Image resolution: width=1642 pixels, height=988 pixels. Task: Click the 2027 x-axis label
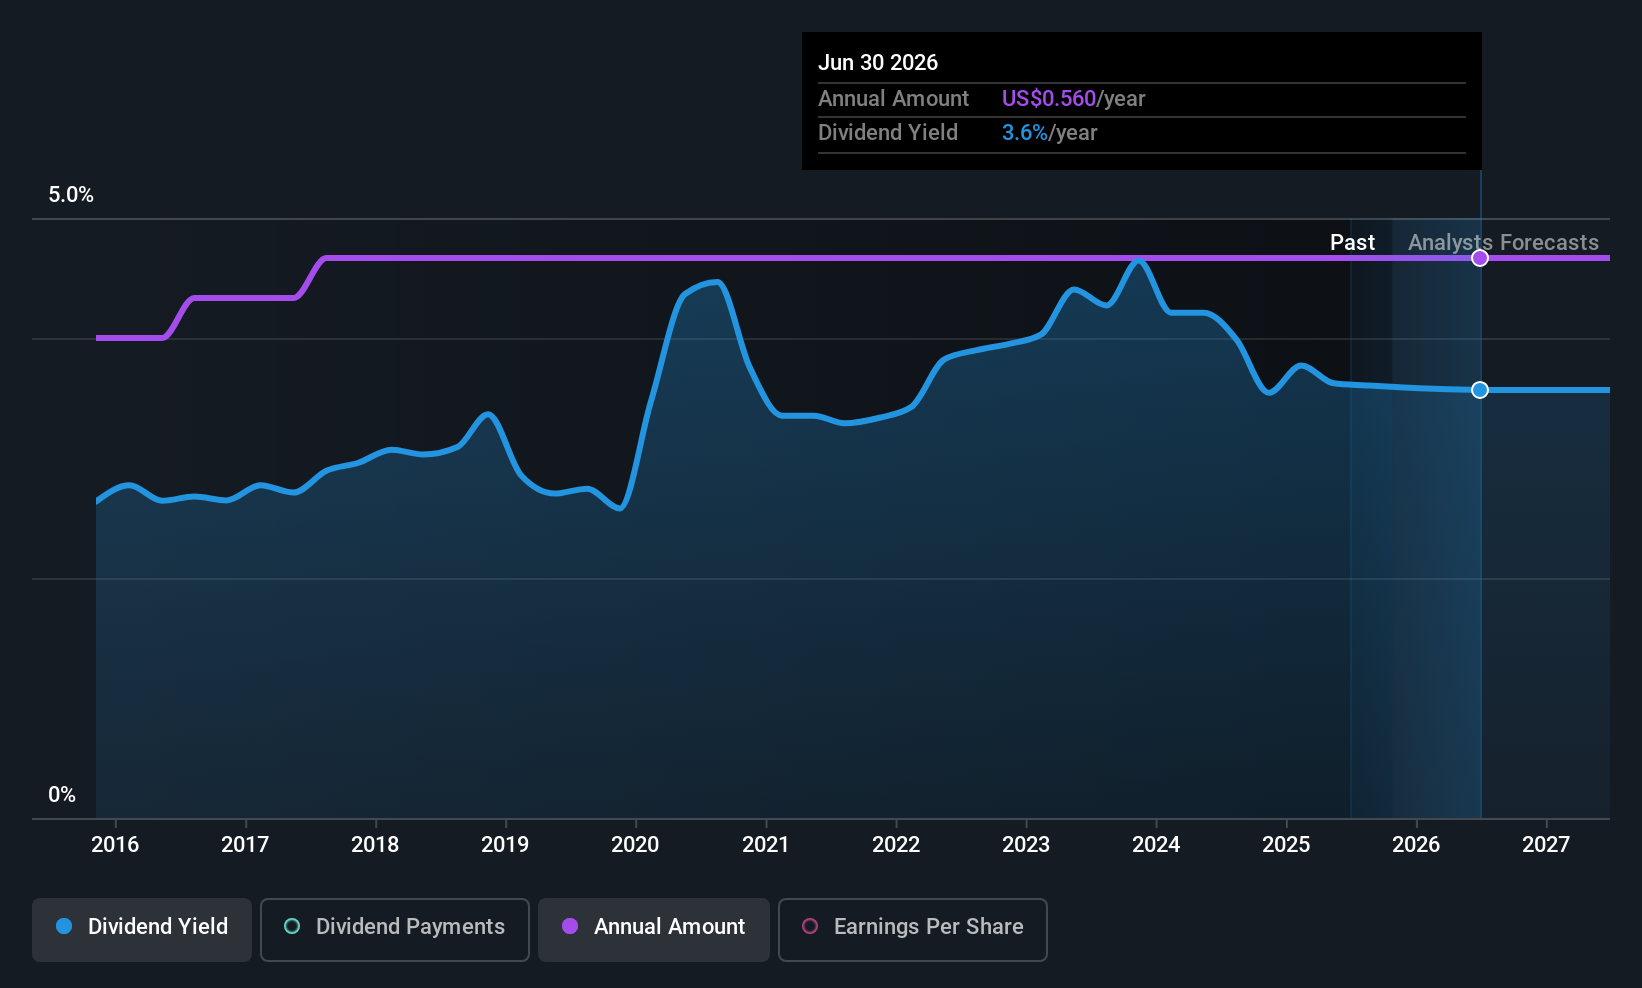click(1546, 845)
